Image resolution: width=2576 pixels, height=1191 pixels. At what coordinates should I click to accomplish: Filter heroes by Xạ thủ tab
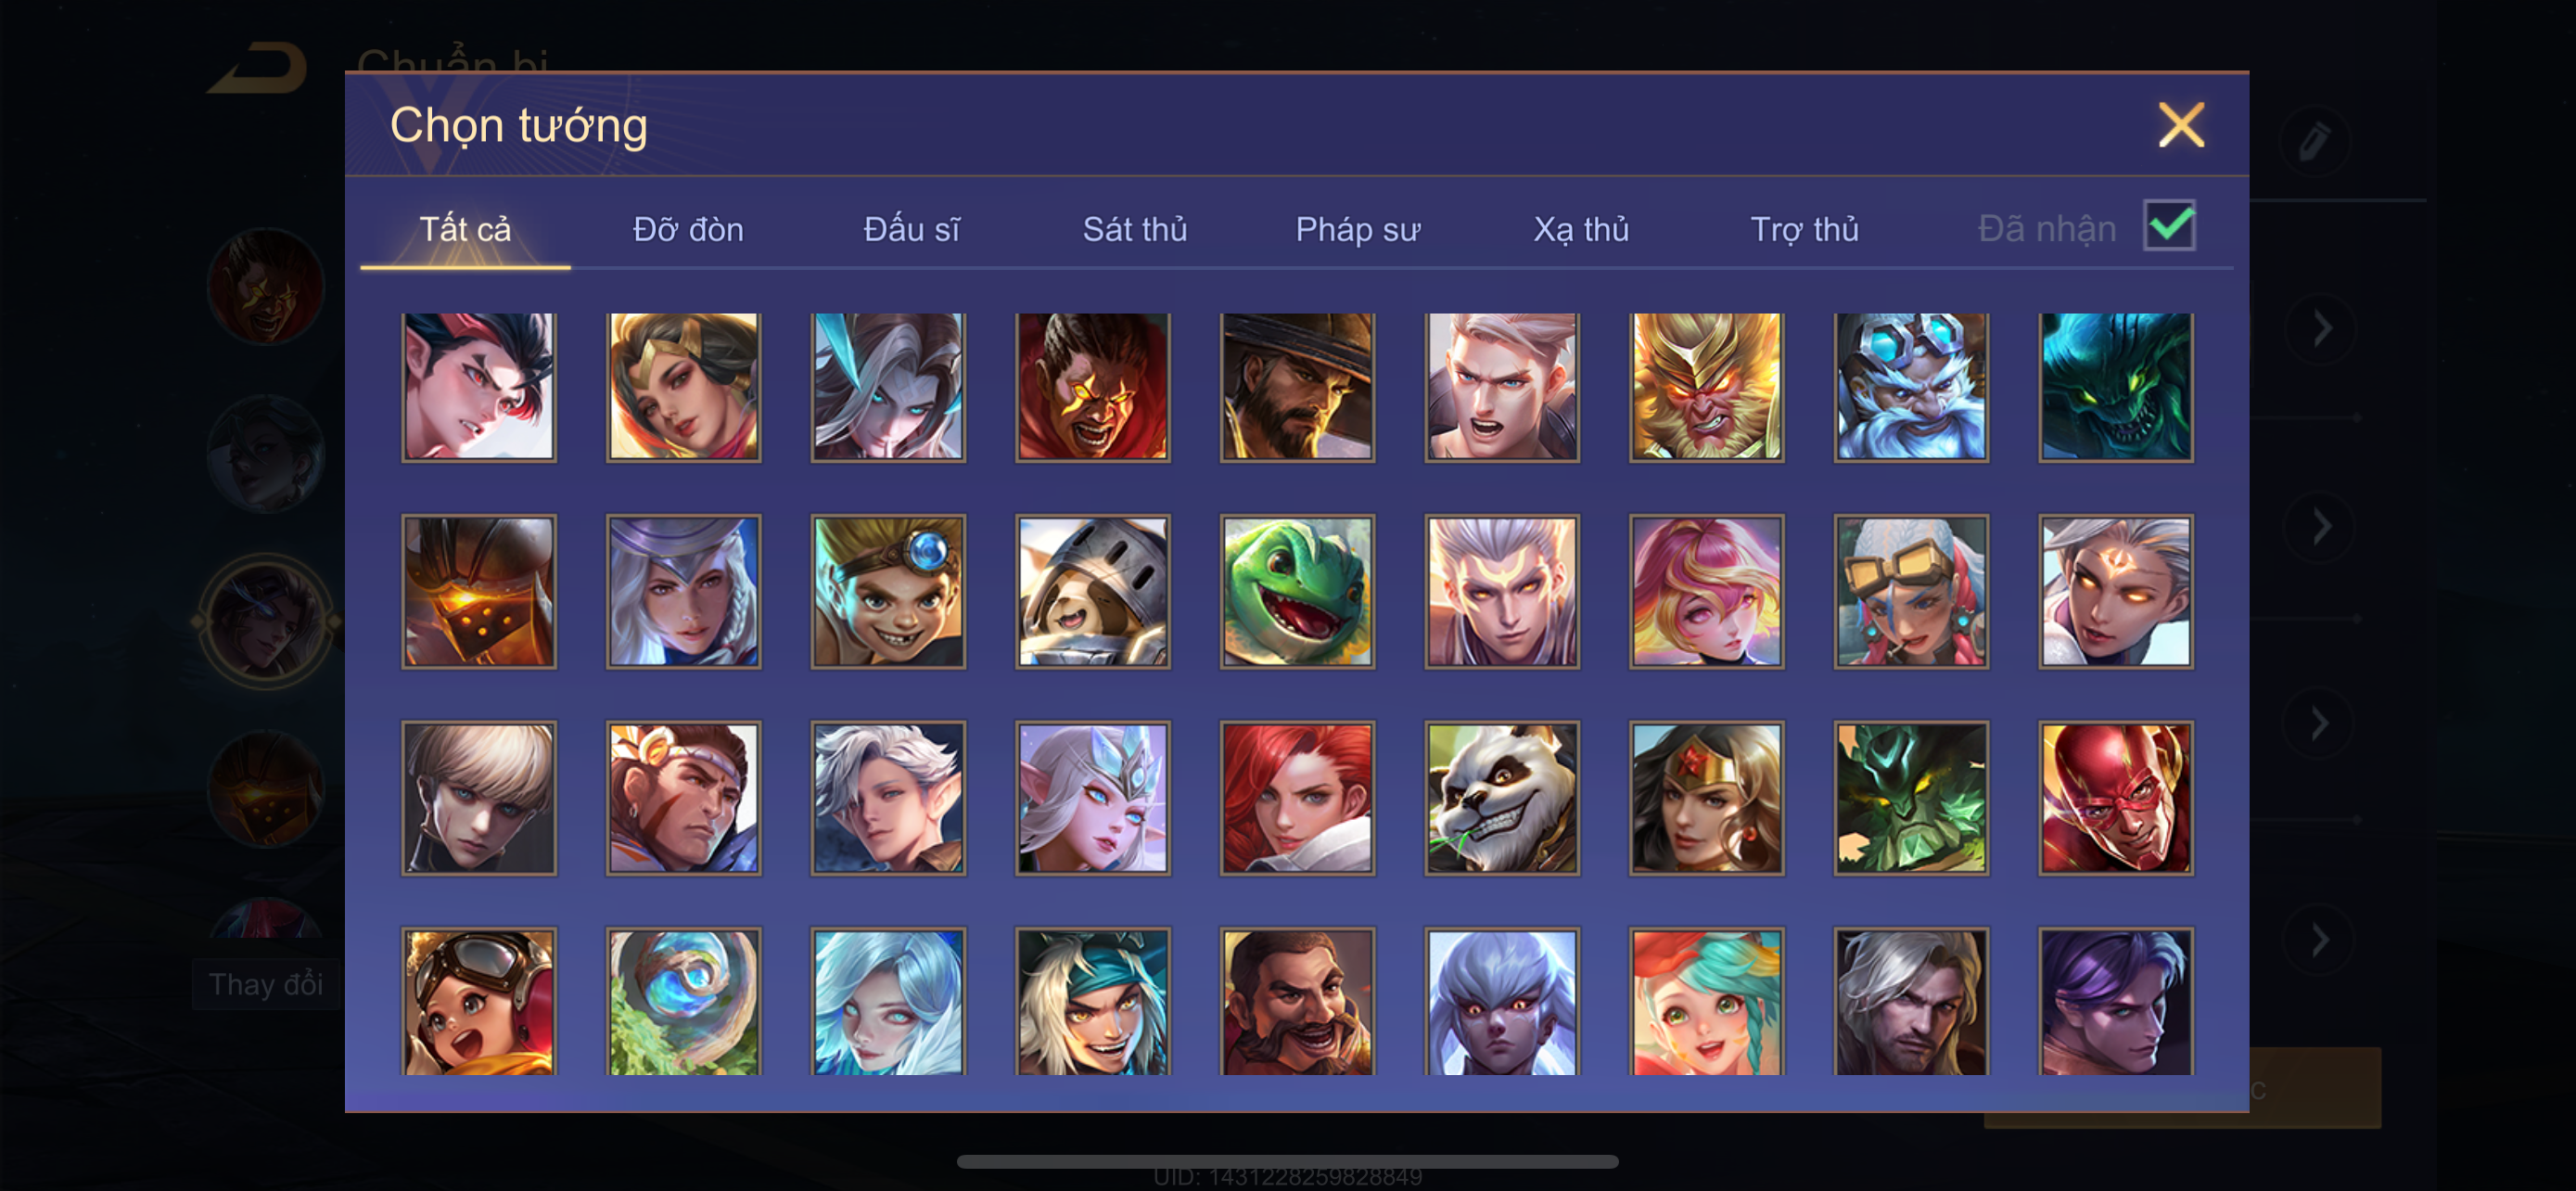(1581, 229)
